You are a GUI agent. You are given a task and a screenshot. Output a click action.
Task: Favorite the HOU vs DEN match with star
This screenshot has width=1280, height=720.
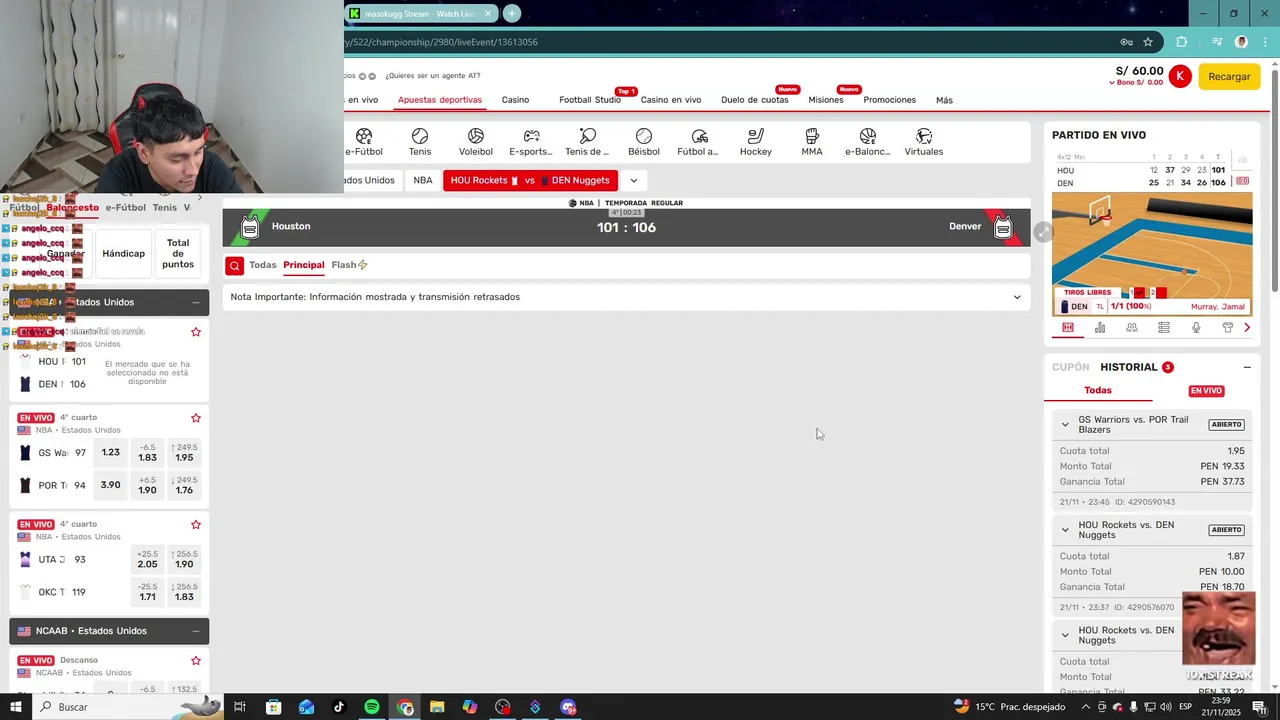(196, 332)
